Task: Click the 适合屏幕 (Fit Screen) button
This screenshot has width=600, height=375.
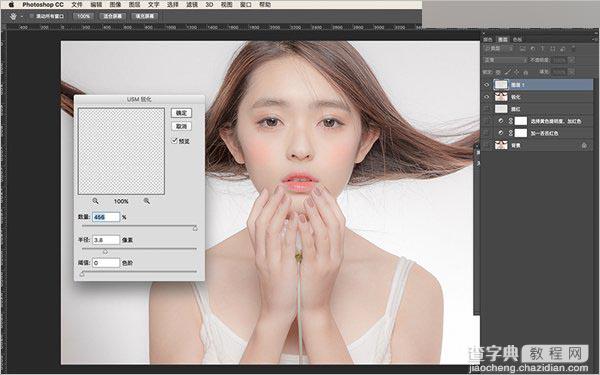Action: pyautogui.click(x=112, y=16)
